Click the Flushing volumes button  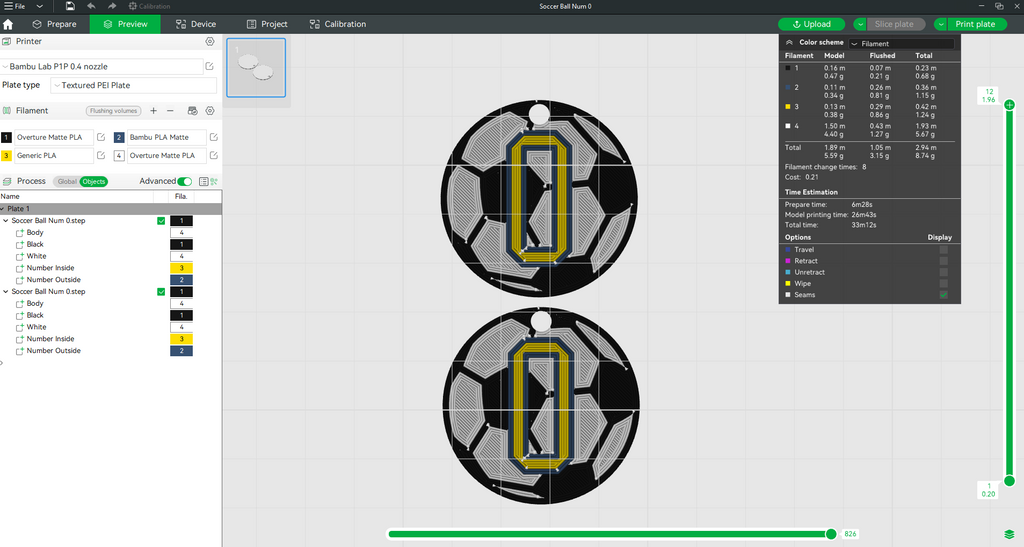point(114,111)
